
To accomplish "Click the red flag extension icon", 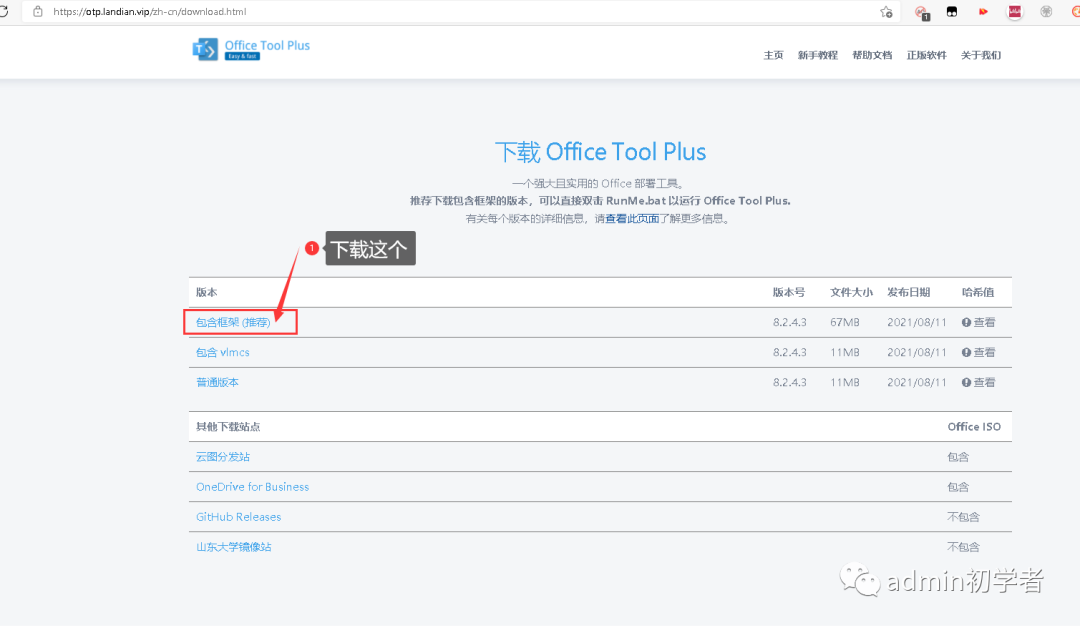I will [983, 12].
